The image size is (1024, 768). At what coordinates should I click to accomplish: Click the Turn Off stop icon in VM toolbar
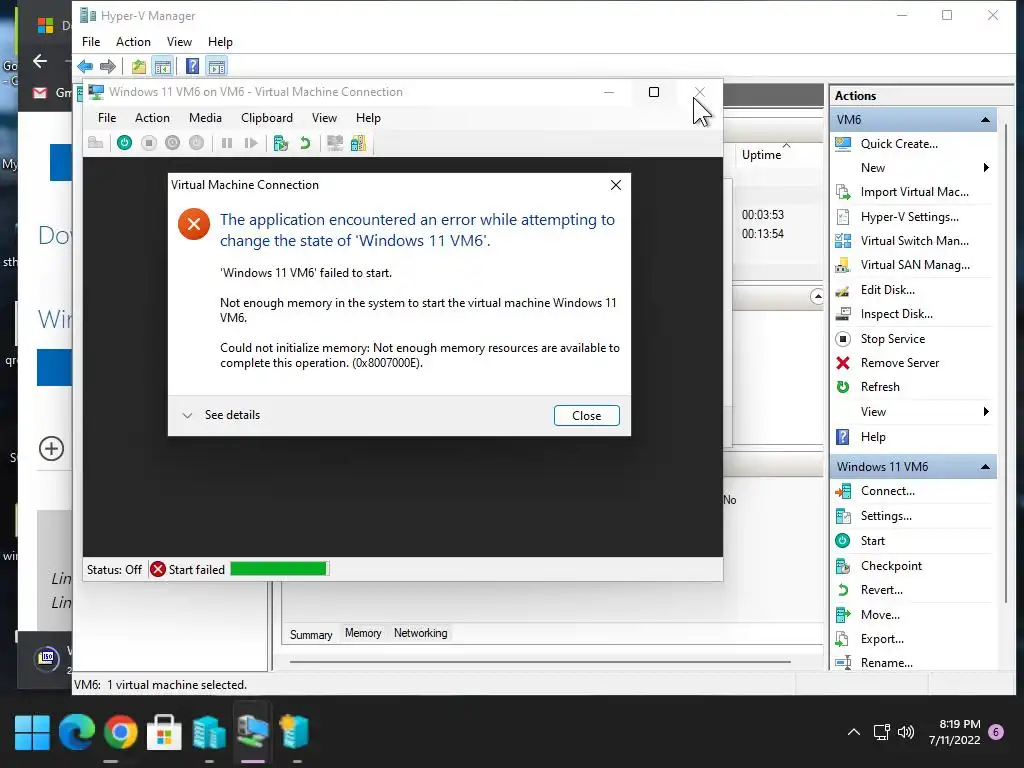[149, 143]
